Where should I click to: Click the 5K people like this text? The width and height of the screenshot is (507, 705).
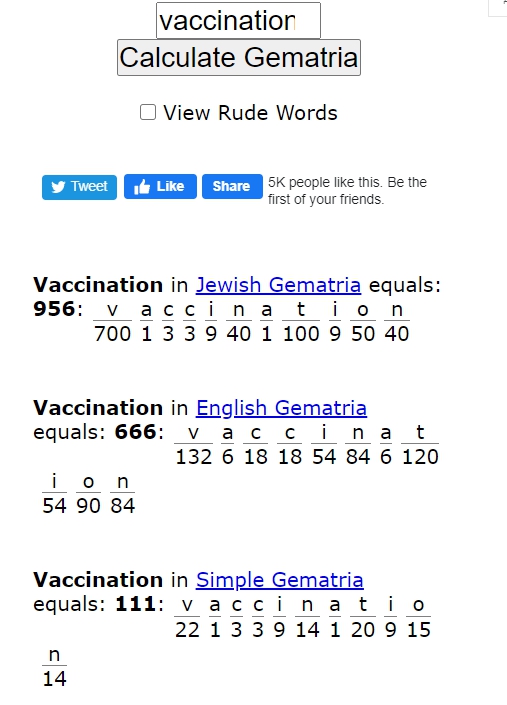tap(347, 191)
